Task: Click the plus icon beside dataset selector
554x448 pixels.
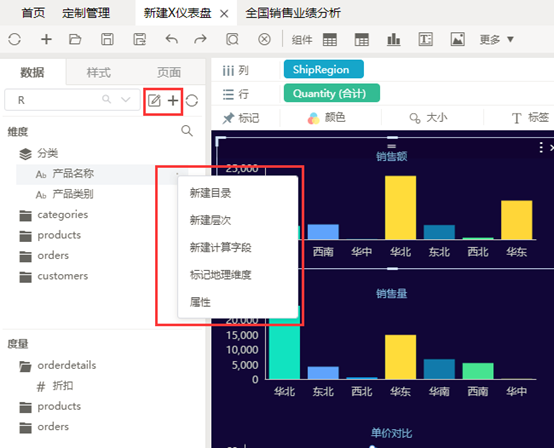Action: coord(173,101)
